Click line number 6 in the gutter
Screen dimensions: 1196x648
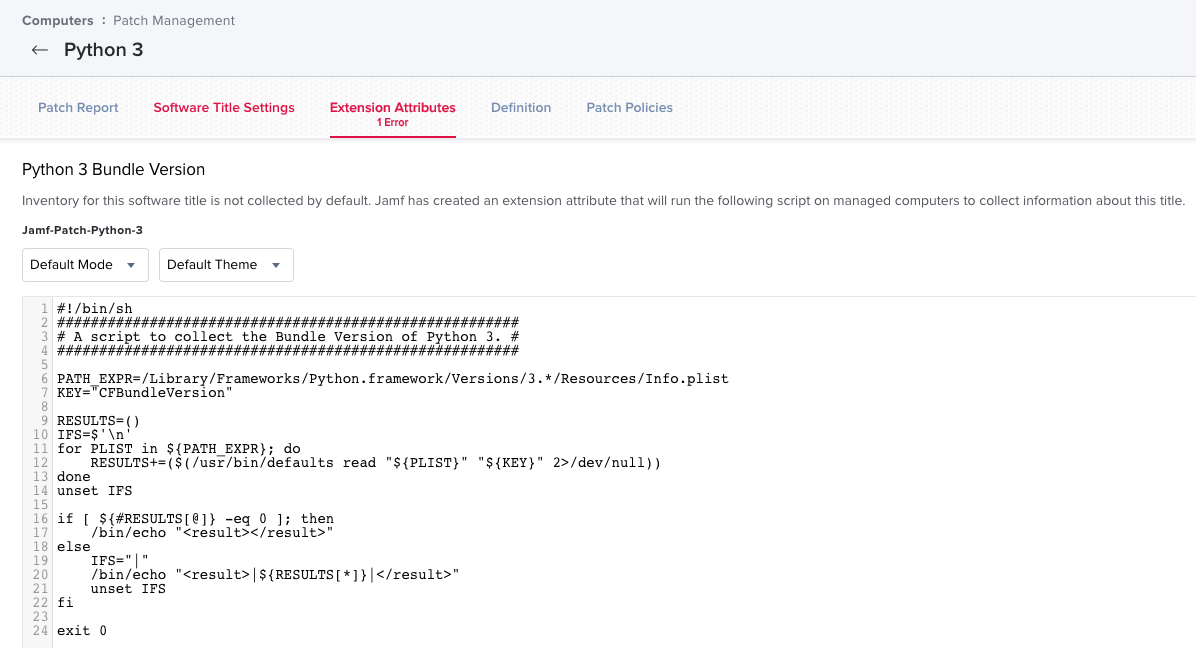coord(44,379)
